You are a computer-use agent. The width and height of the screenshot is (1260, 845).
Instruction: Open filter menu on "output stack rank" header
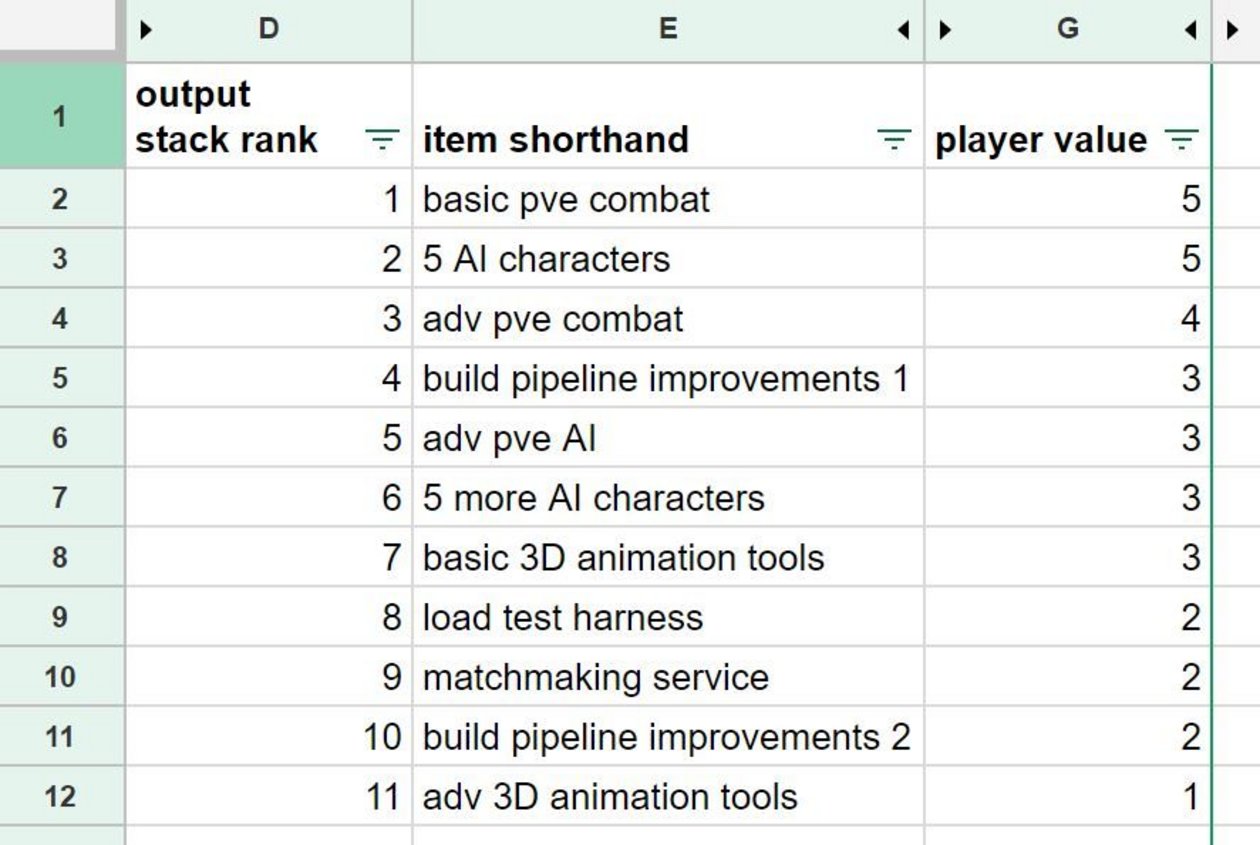(384, 140)
